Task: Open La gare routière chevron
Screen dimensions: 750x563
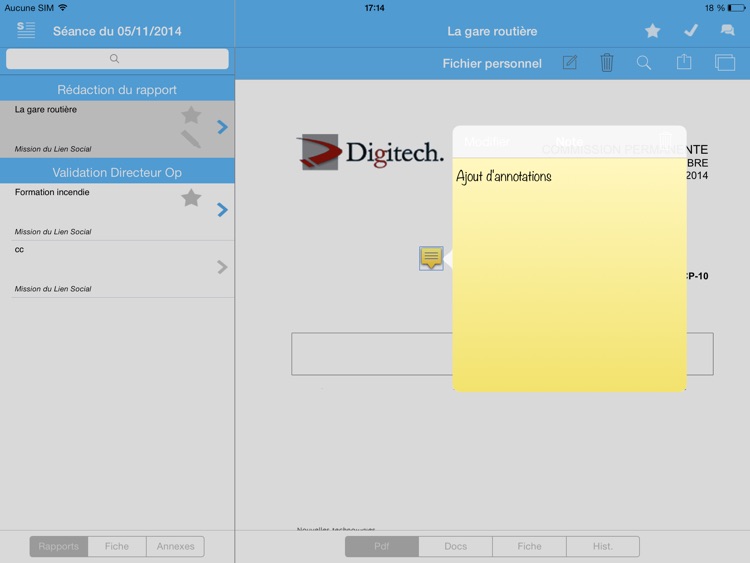Action: click(222, 127)
